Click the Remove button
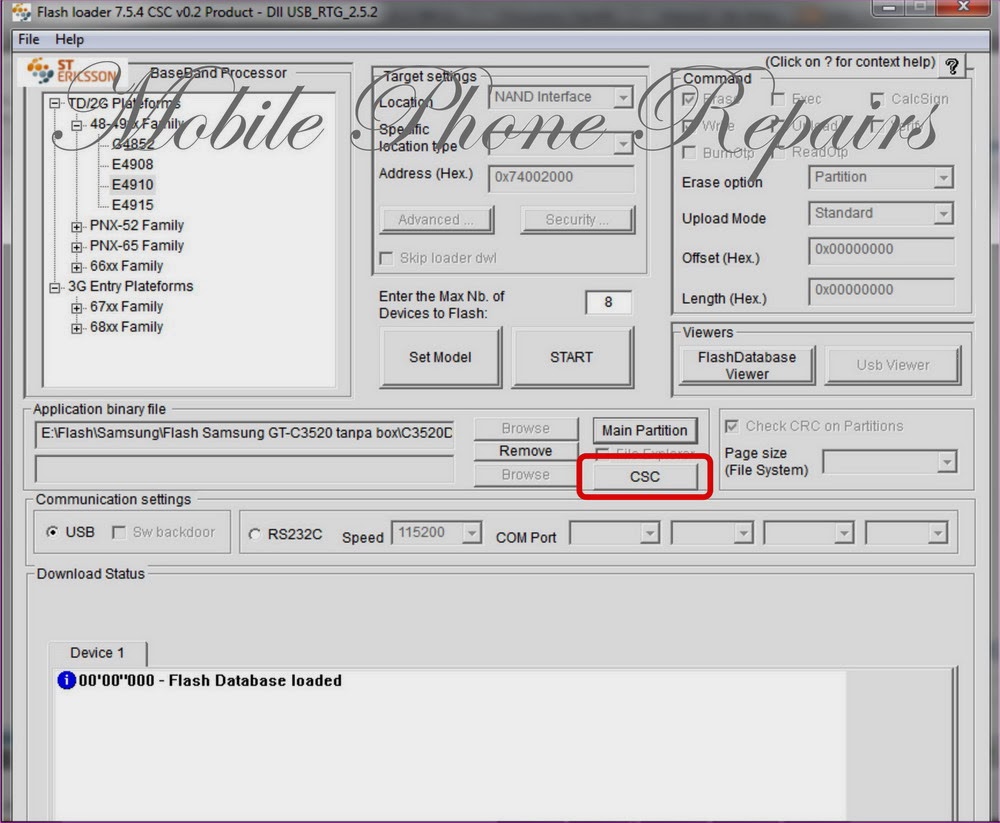This screenshot has width=1000, height=823. [526, 451]
